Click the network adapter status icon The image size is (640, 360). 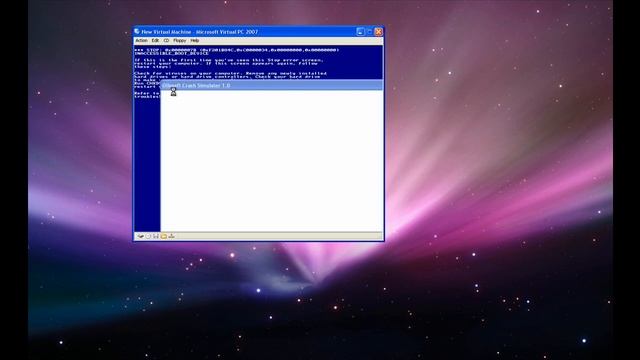pyautogui.click(x=171, y=236)
